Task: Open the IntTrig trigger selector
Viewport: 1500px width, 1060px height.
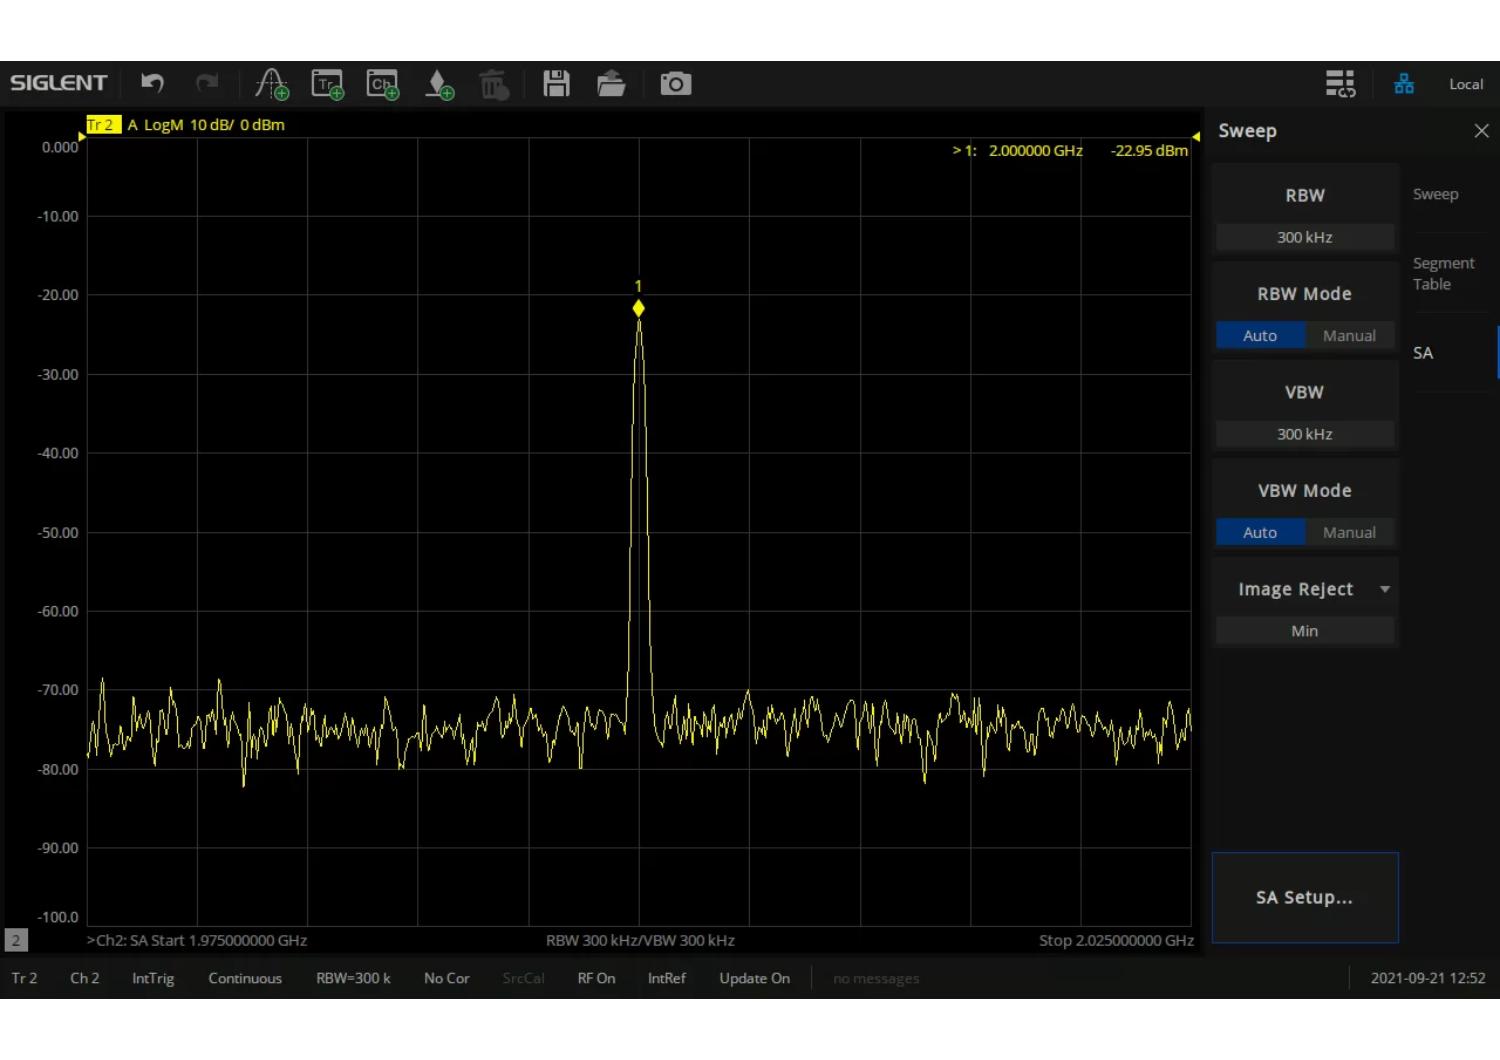Action: click(152, 978)
